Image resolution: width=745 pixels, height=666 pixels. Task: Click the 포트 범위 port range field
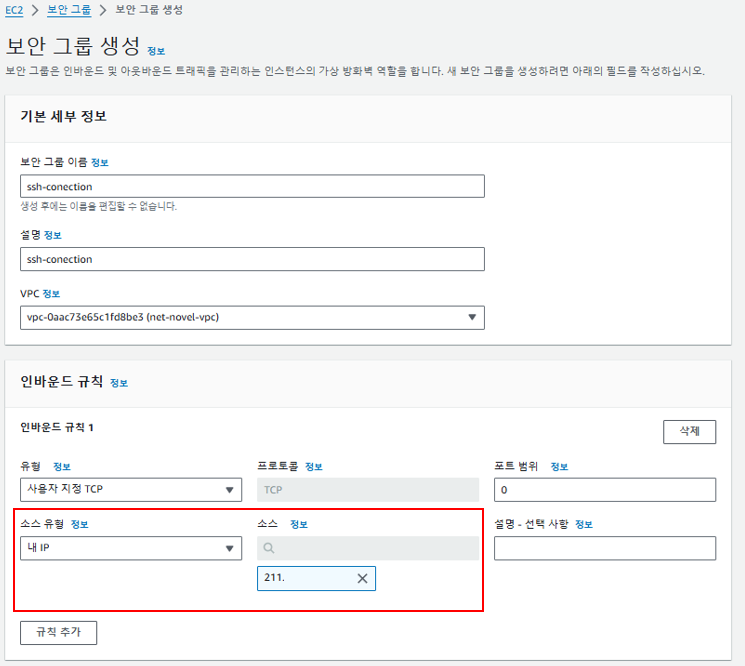pyautogui.click(x=605, y=489)
